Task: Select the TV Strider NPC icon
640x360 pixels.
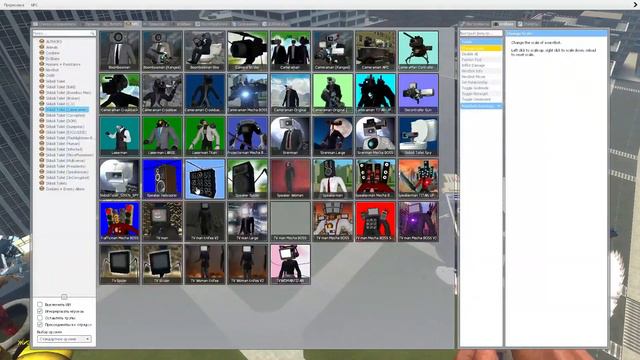Action: (x=162, y=264)
